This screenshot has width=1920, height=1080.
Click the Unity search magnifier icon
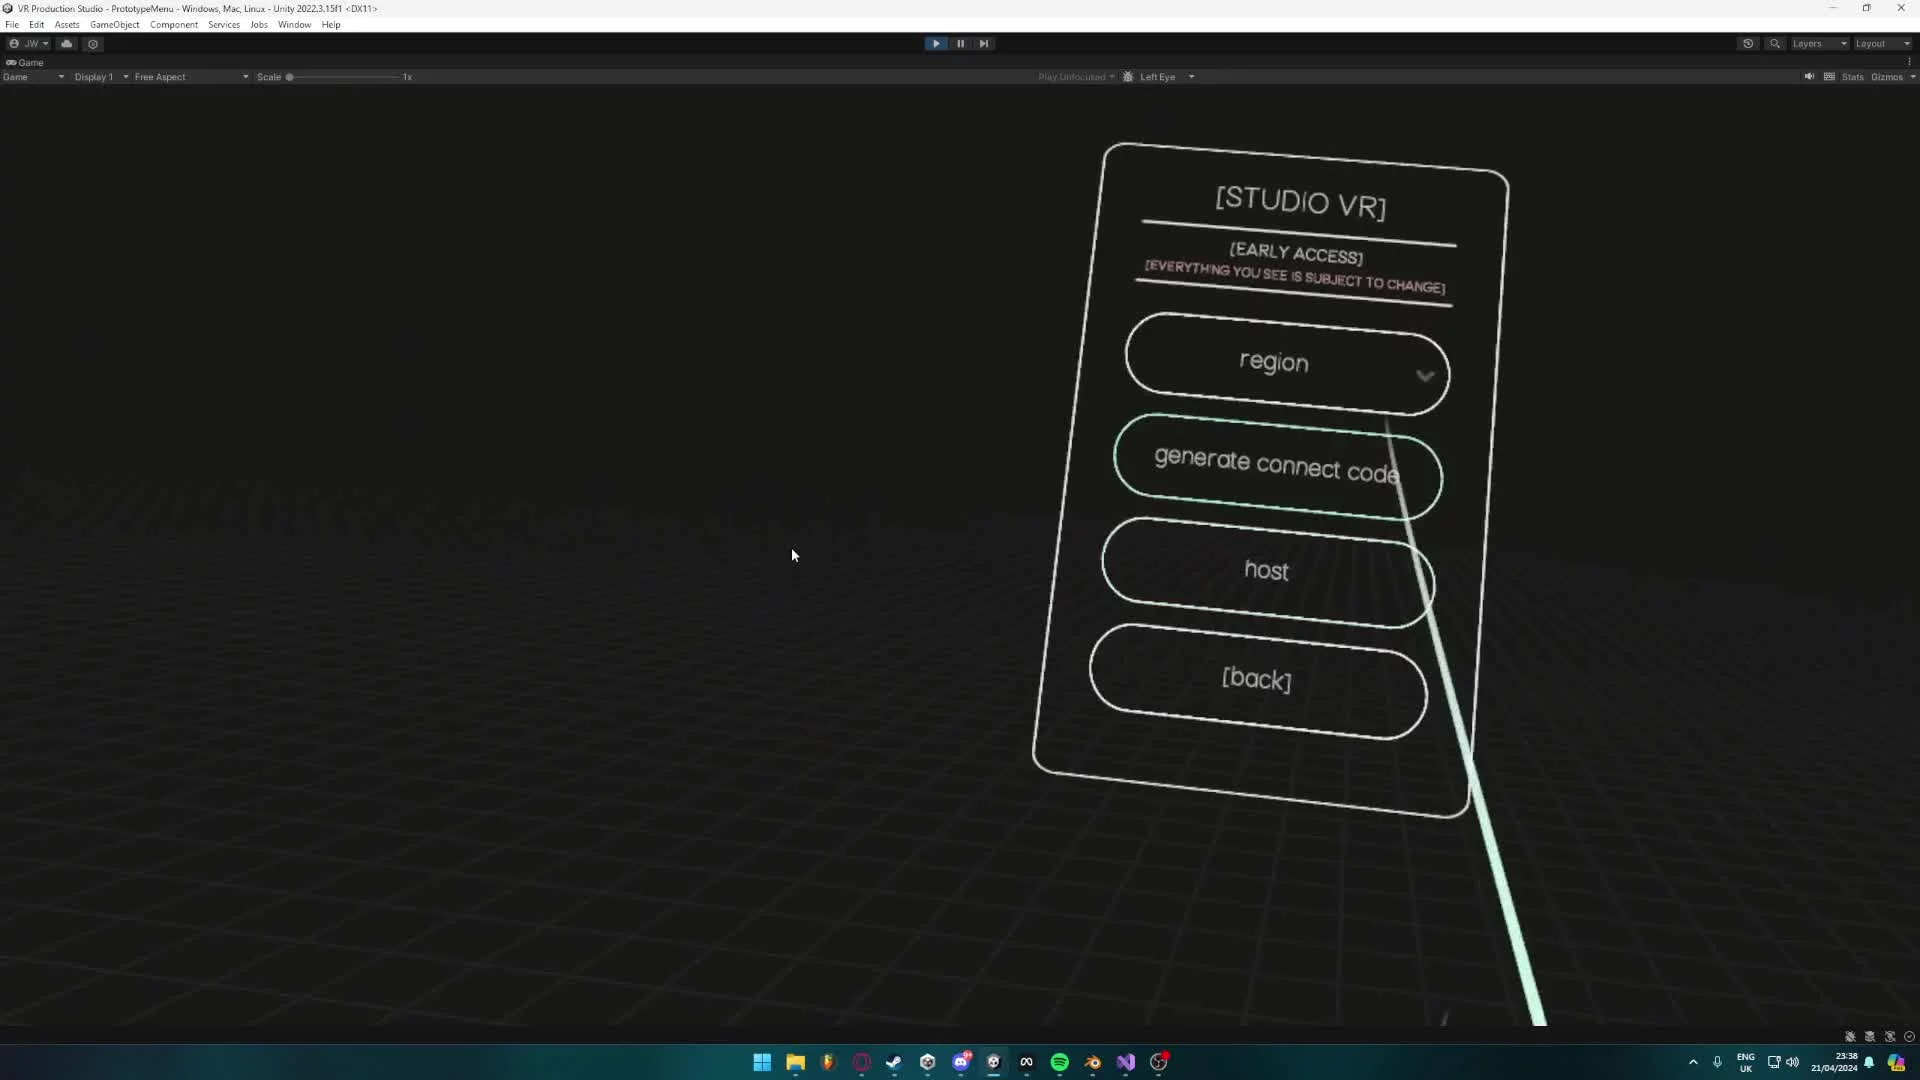[1775, 44]
